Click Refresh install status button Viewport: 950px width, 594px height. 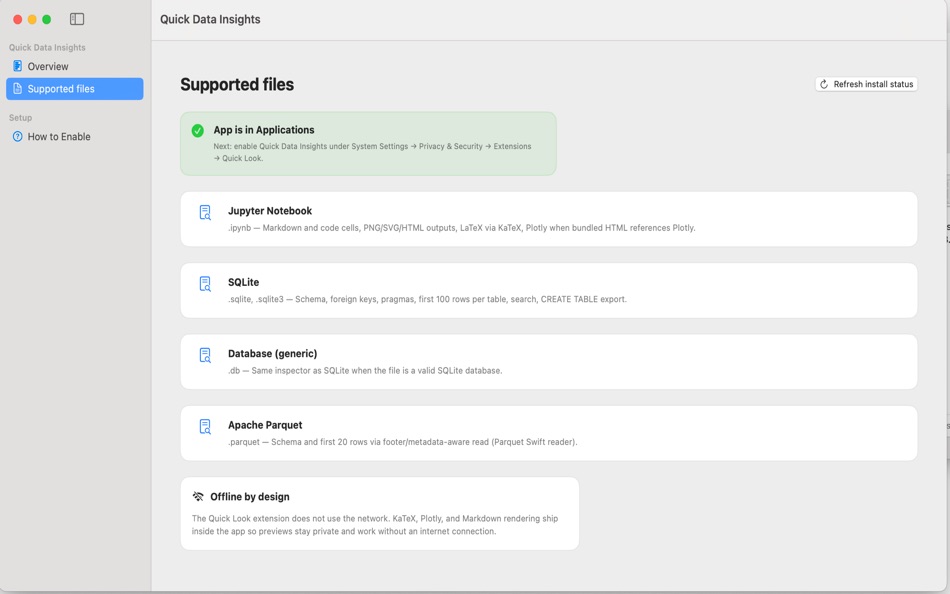[866, 84]
